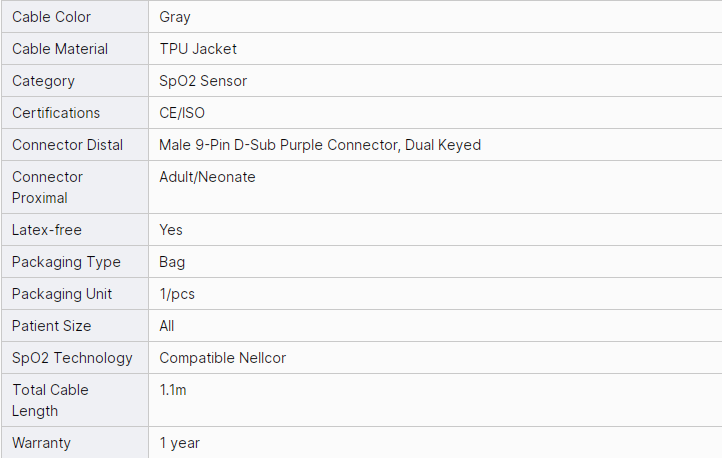Select the "SpO2 Sensor" category value
Screen dimensions: 722x458
pyautogui.click(x=203, y=81)
